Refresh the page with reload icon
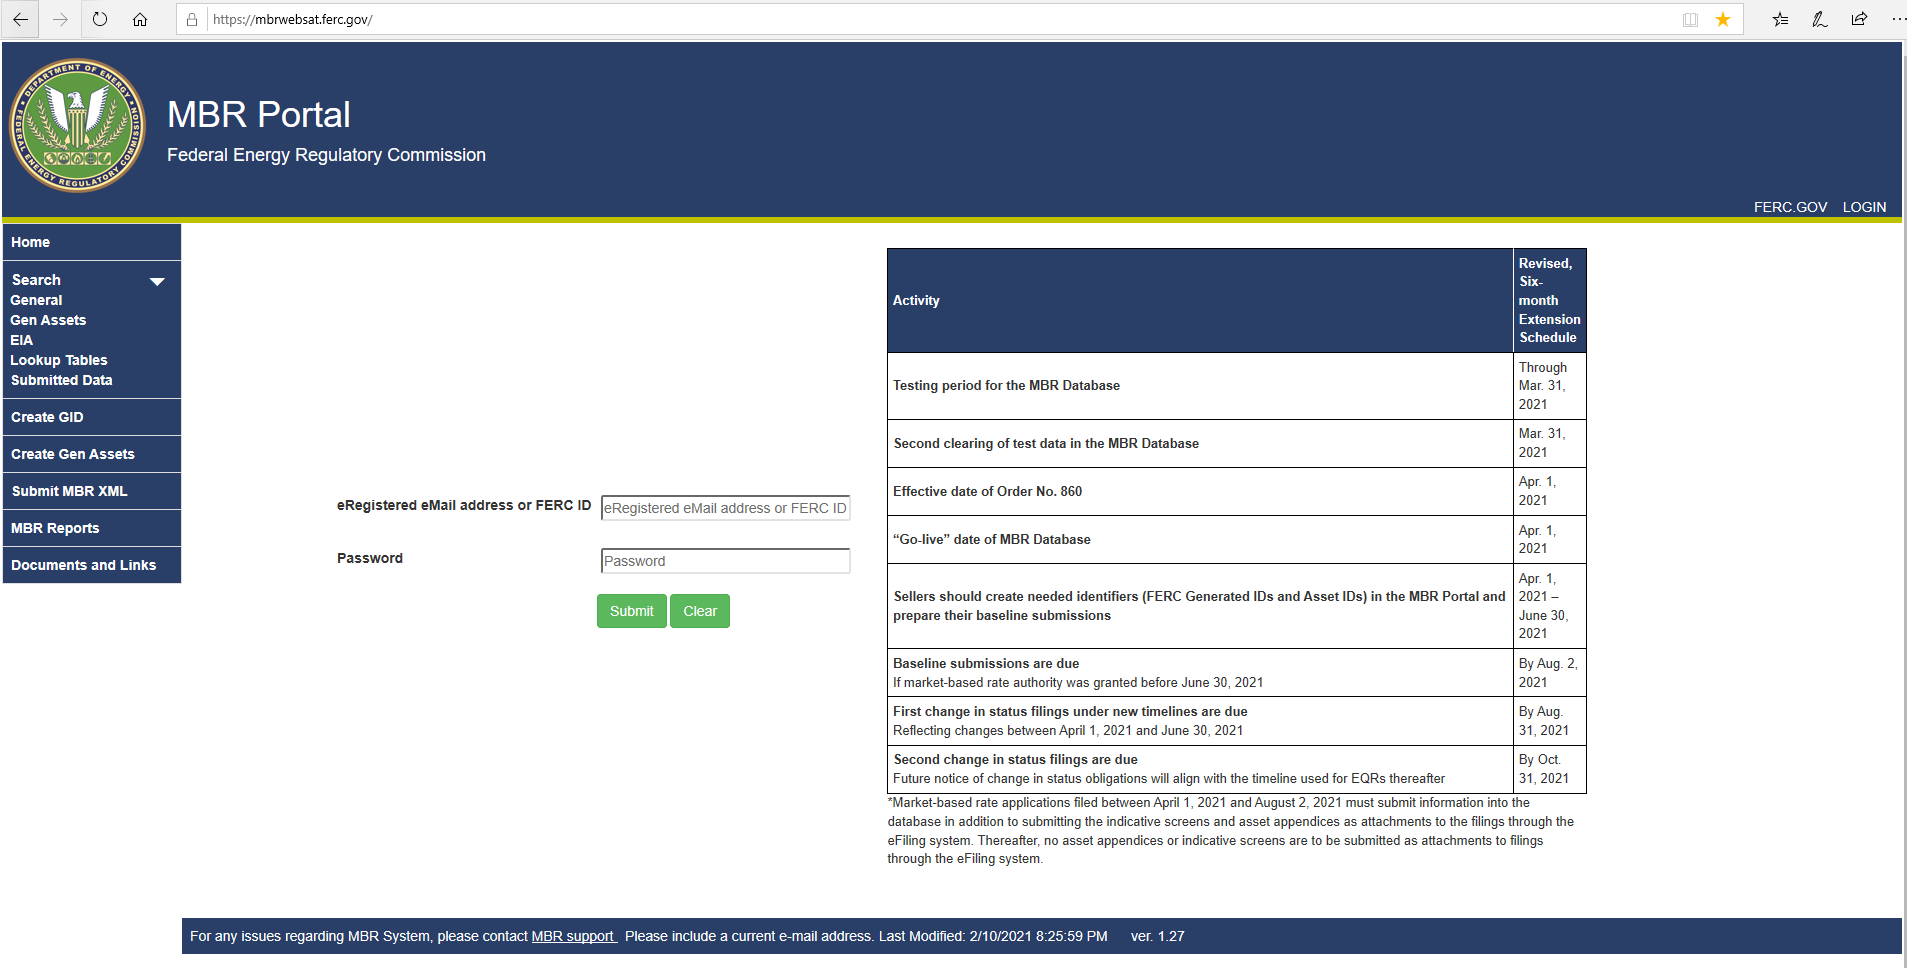 point(100,19)
